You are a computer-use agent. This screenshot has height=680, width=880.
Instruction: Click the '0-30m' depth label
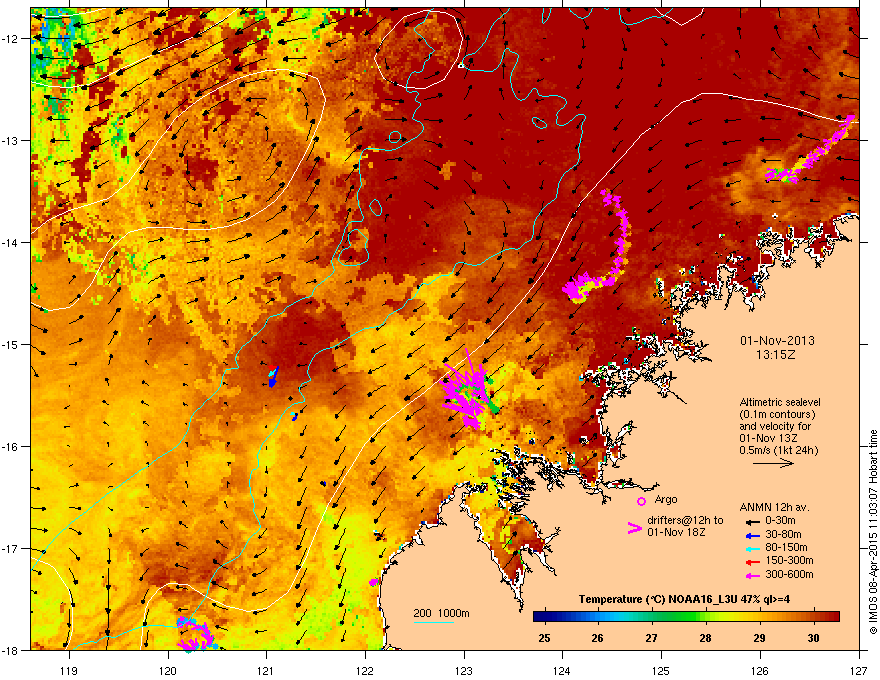pyautogui.click(x=780, y=521)
